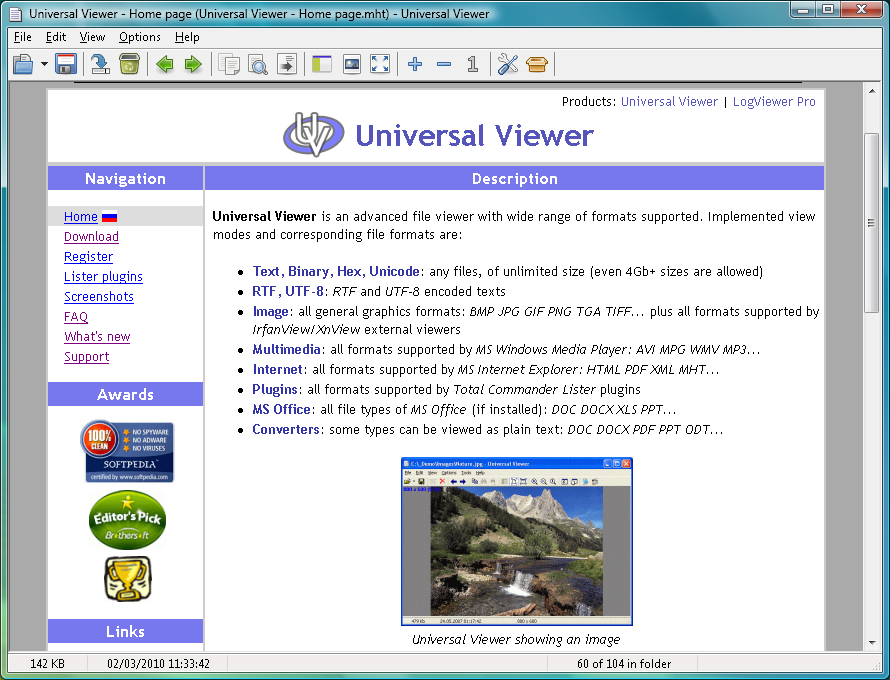Click the '142 KB' status bar entry
This screenshot has height=680, width=890.
click(48, 664)
